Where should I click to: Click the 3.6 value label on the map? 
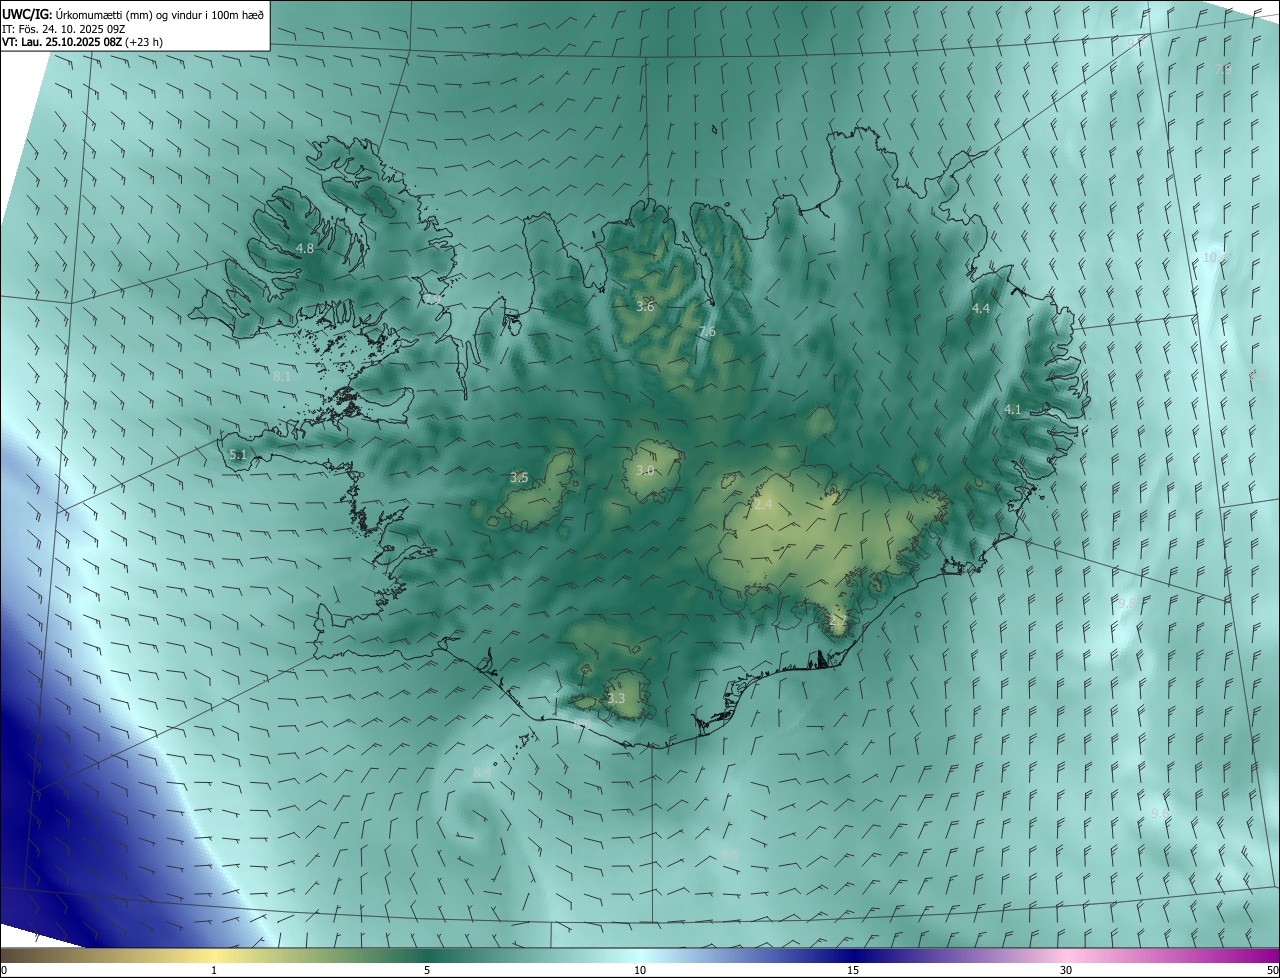pos(645,306)
